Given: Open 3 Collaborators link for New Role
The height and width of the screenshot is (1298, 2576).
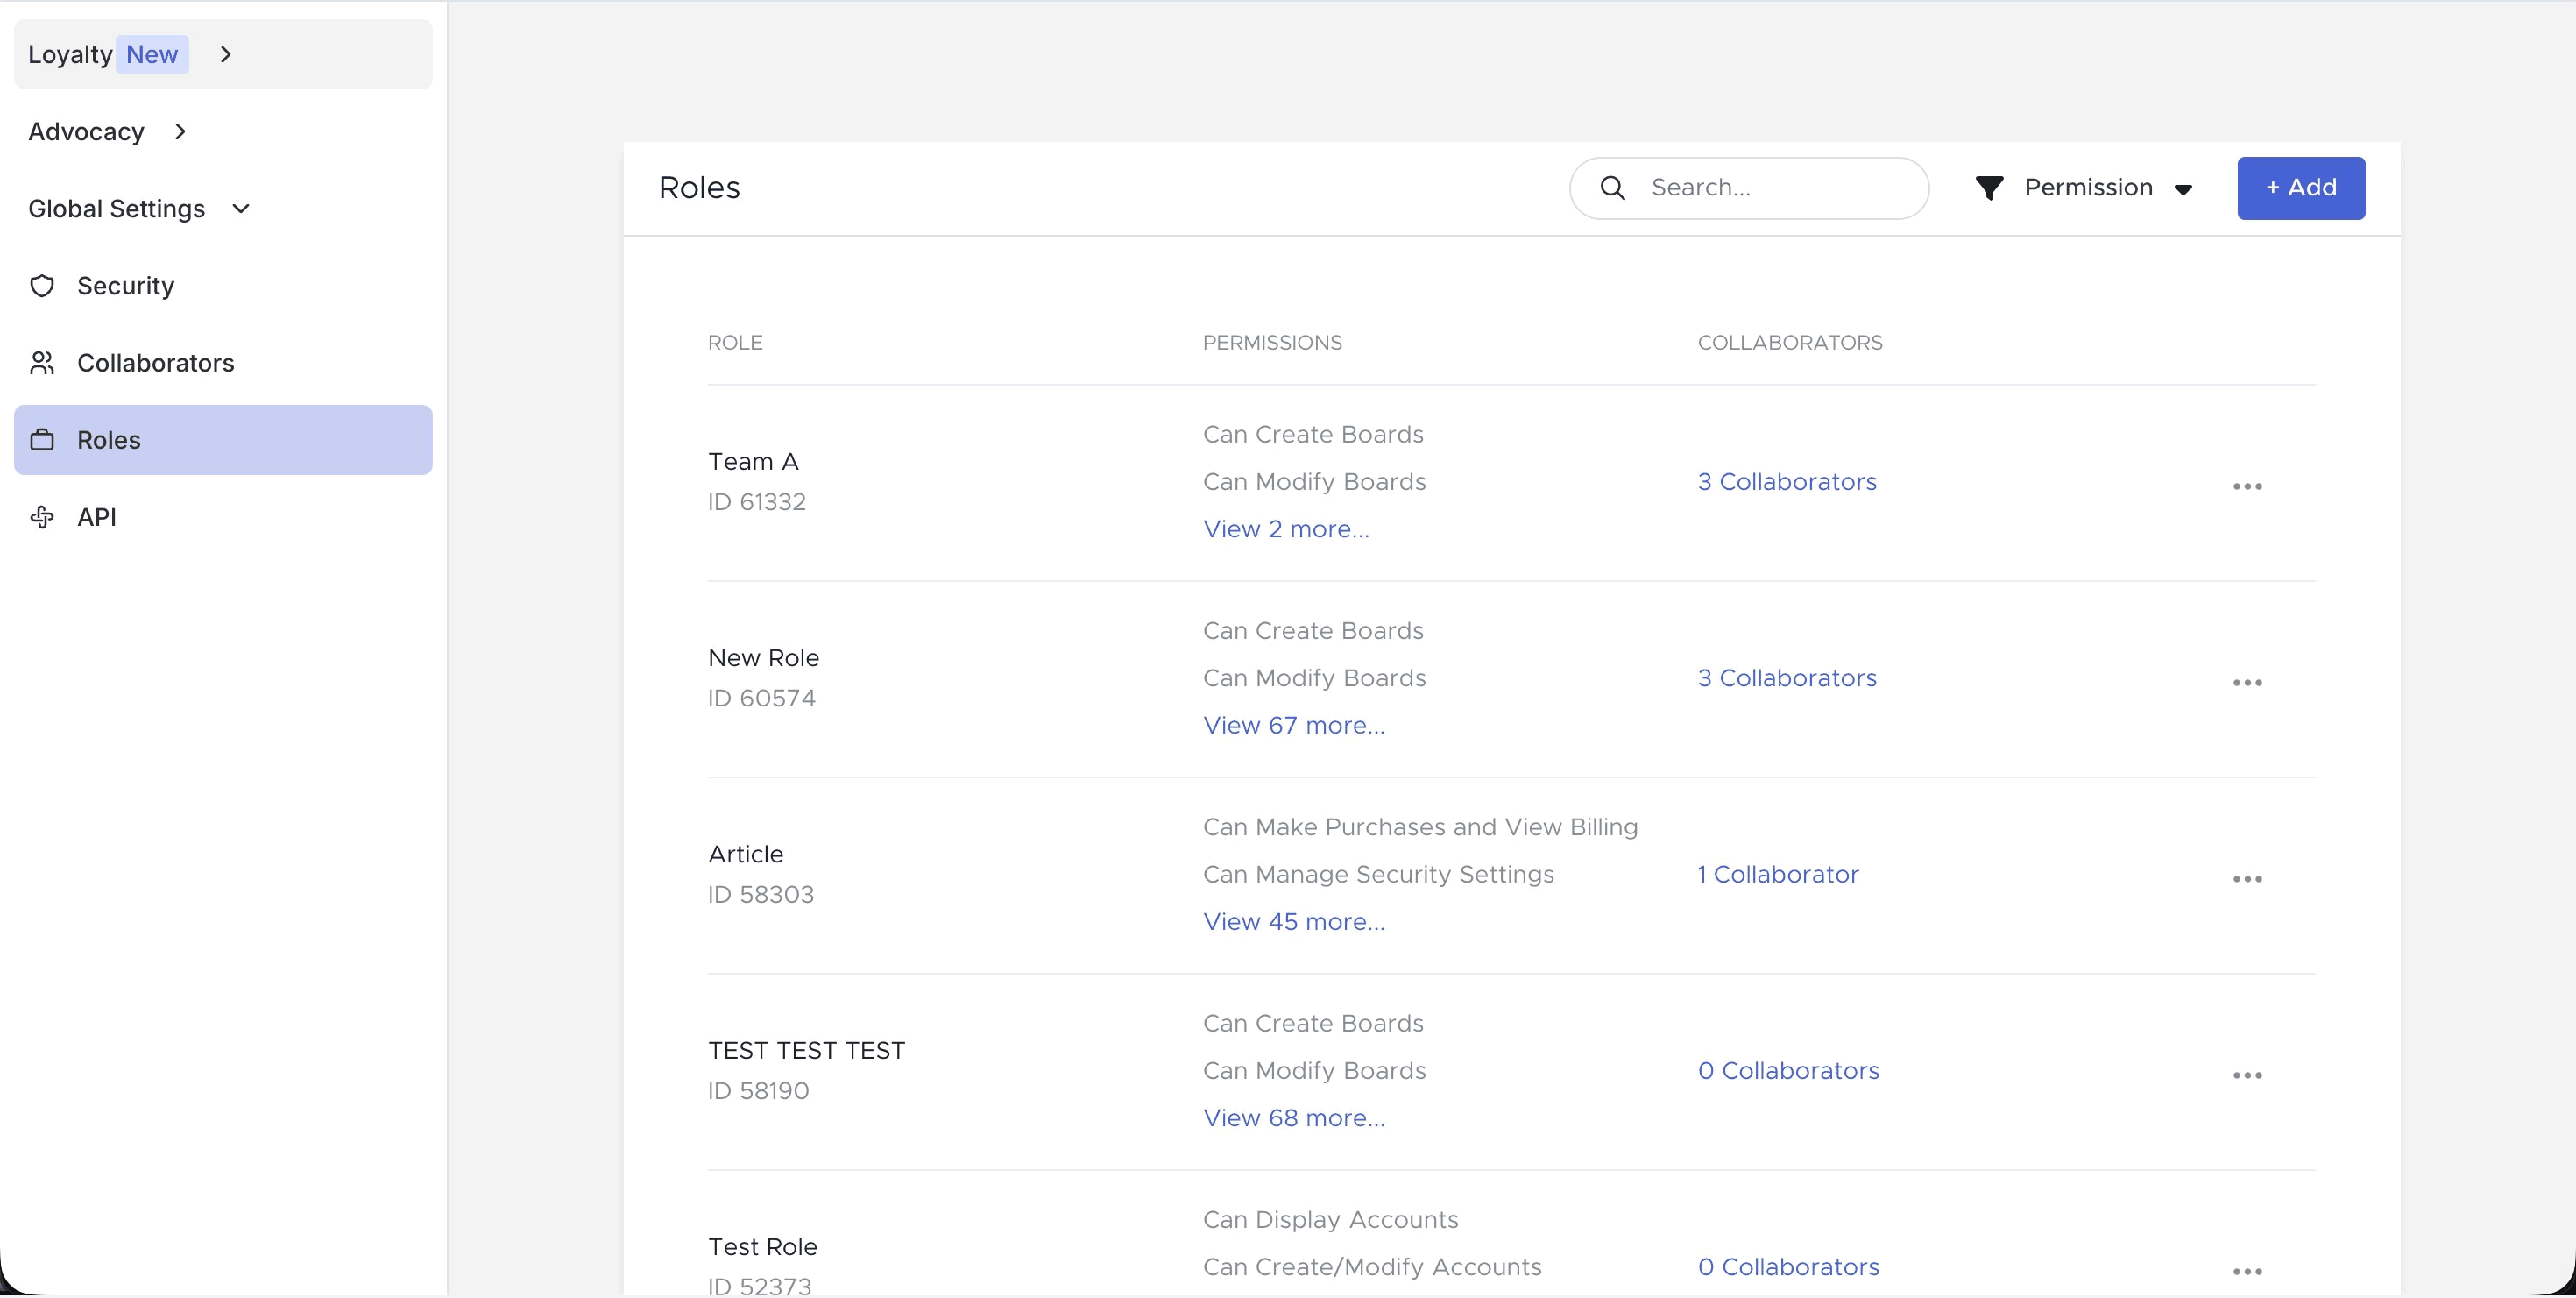Looking at the screenshot, I should (1787, 678).
